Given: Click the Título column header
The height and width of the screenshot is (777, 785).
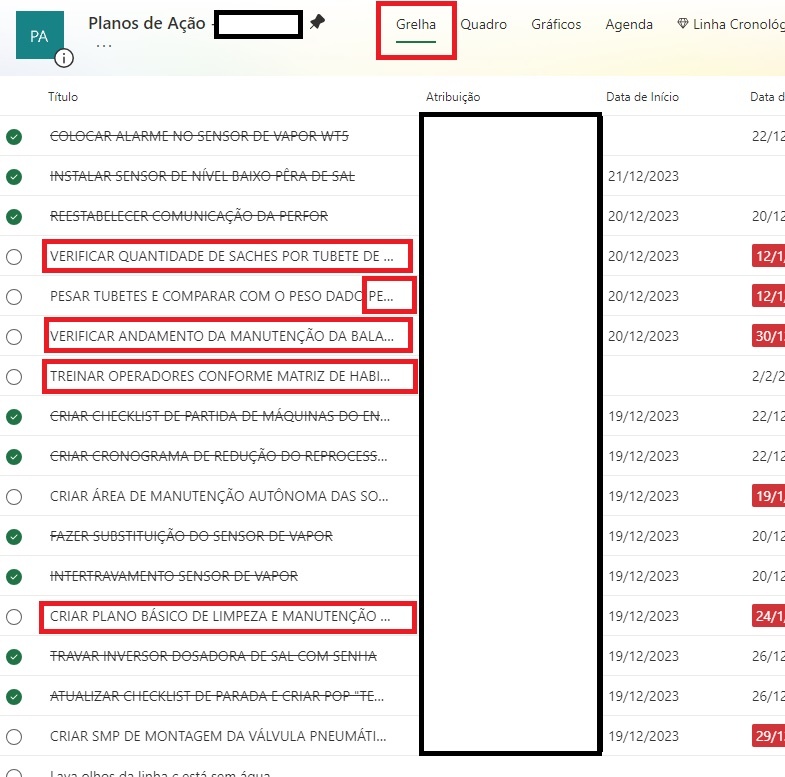Looking at the screenshot, I should coord(63,97).
